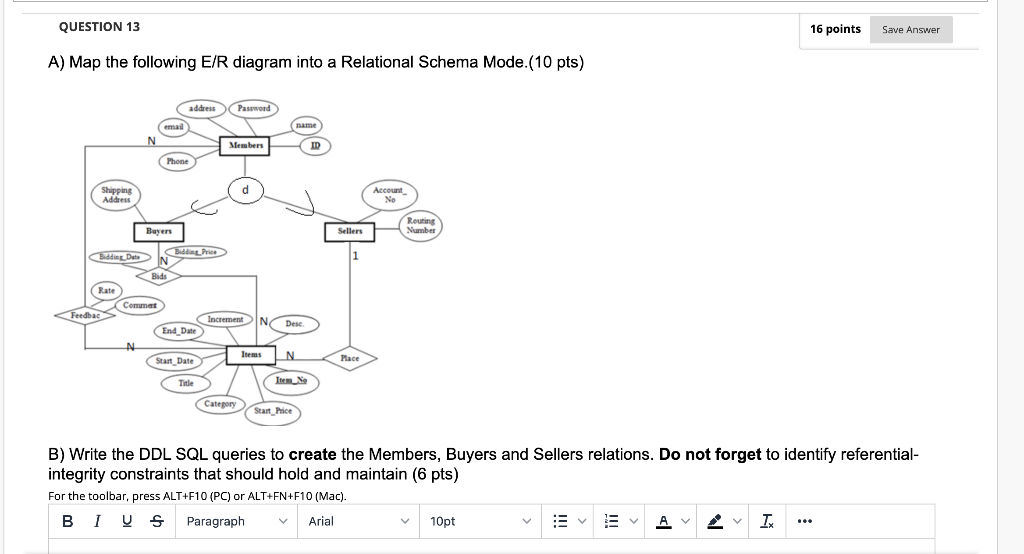1024x554 pixels.
Task: Expand bullet list style options arrow
Action: [582, 521]
